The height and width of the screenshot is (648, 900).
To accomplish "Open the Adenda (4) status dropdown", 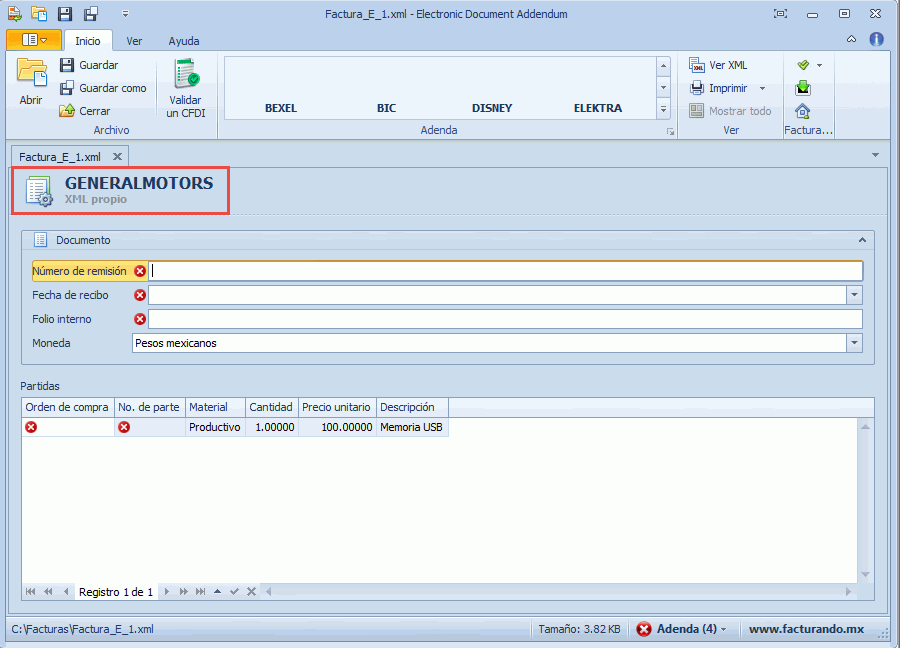I will [681, 629].
